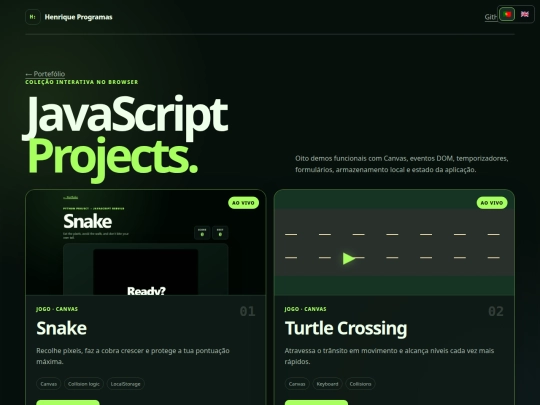This screenshot has height=405, width=540.
Task: Click the Collision logic tag
Action: (x=84, y=384)
